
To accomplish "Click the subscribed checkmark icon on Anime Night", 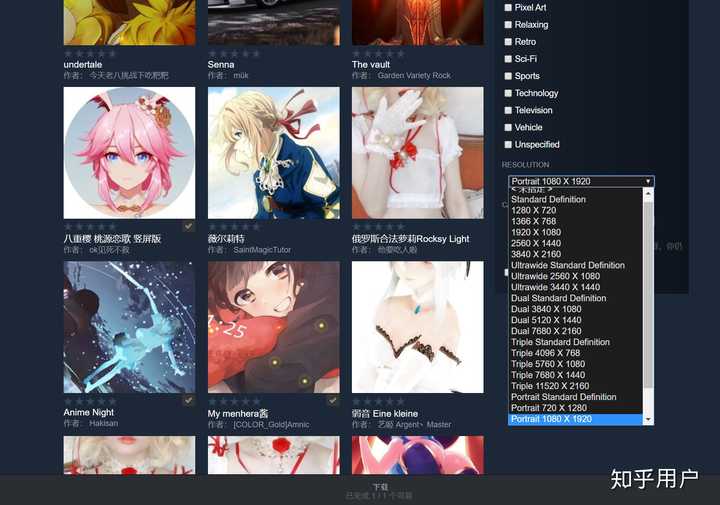I will (x=188, y=401).
